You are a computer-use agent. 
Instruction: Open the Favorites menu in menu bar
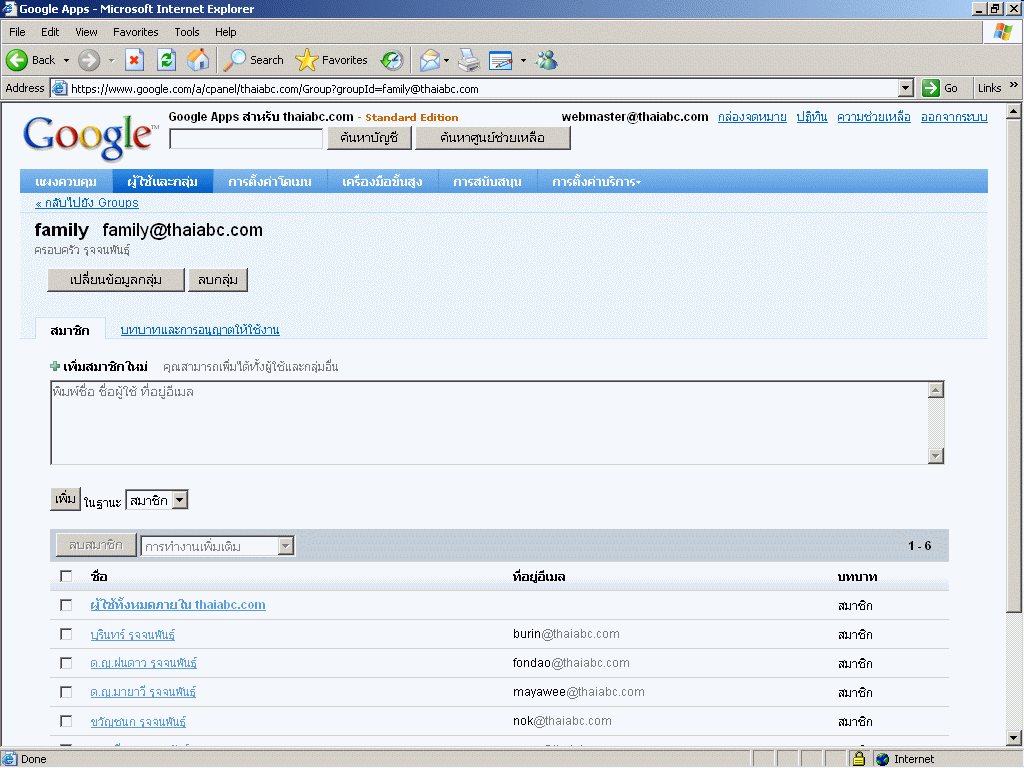click(135, 32)
